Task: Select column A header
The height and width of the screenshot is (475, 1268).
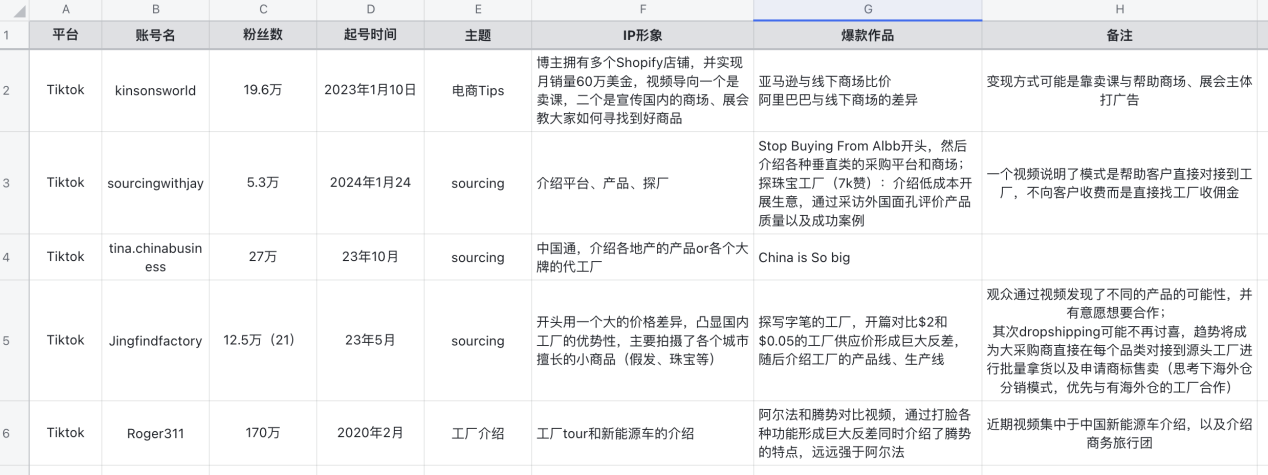Action: [65, 10]
